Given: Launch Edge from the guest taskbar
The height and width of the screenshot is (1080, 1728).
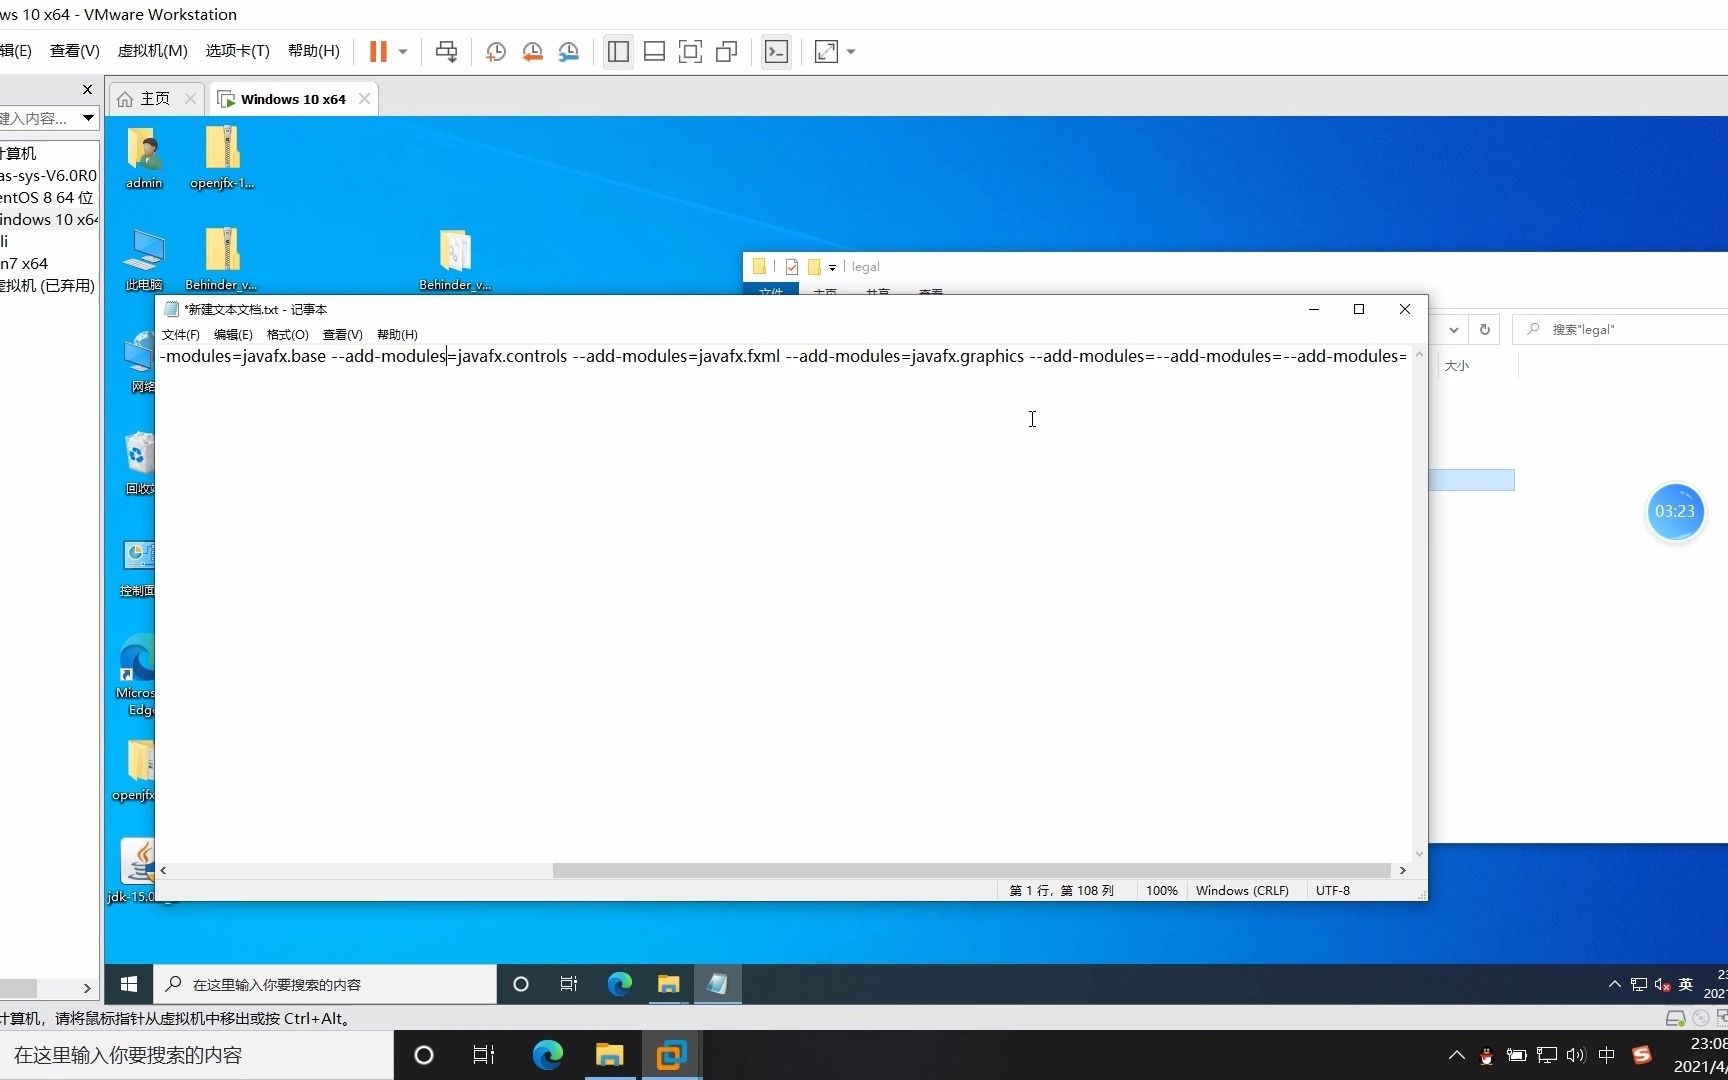Looking at the screenshot, I should (x=619, y=984).
